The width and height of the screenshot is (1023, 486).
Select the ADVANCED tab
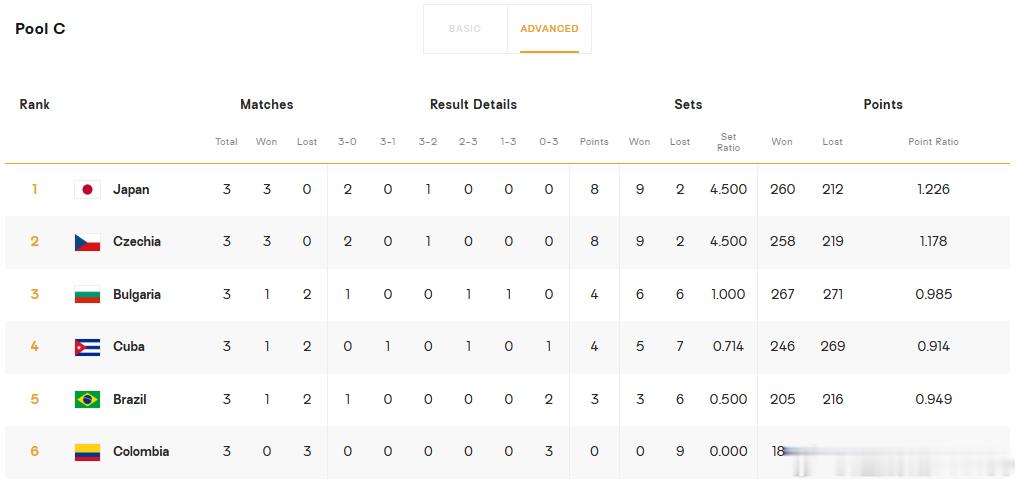tap(549, 29)
